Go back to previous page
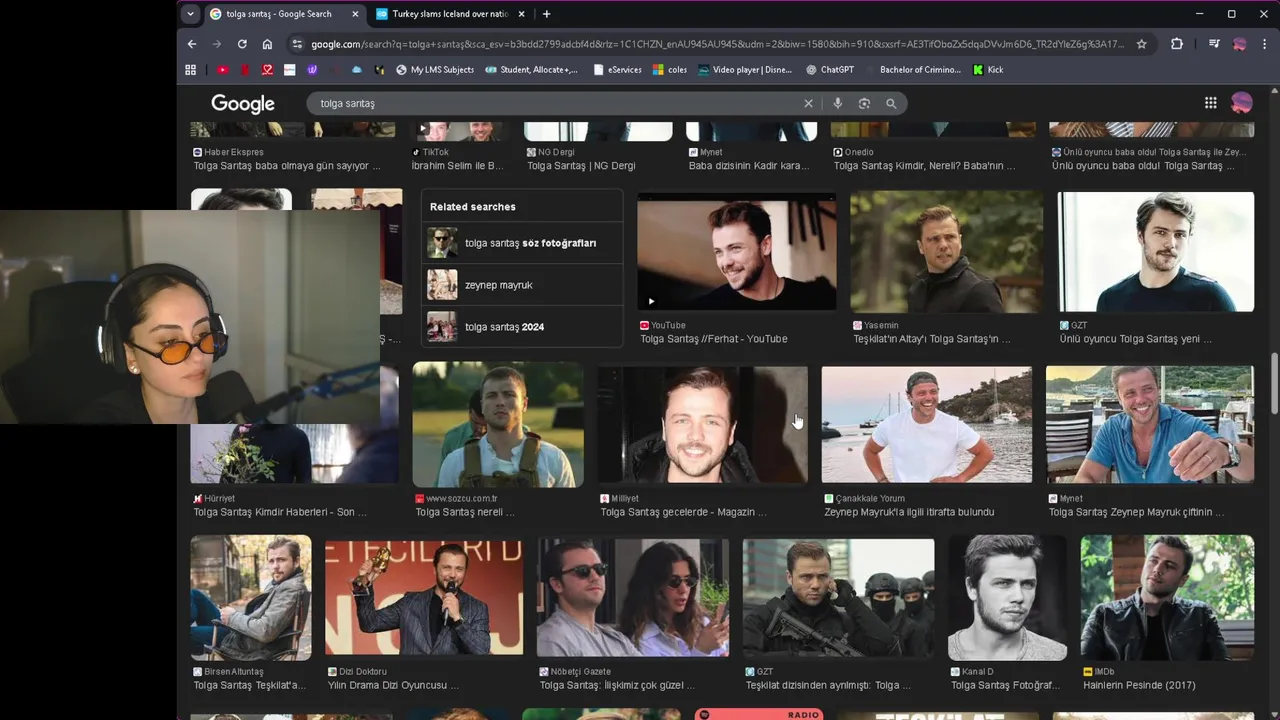 coord(192,44)
